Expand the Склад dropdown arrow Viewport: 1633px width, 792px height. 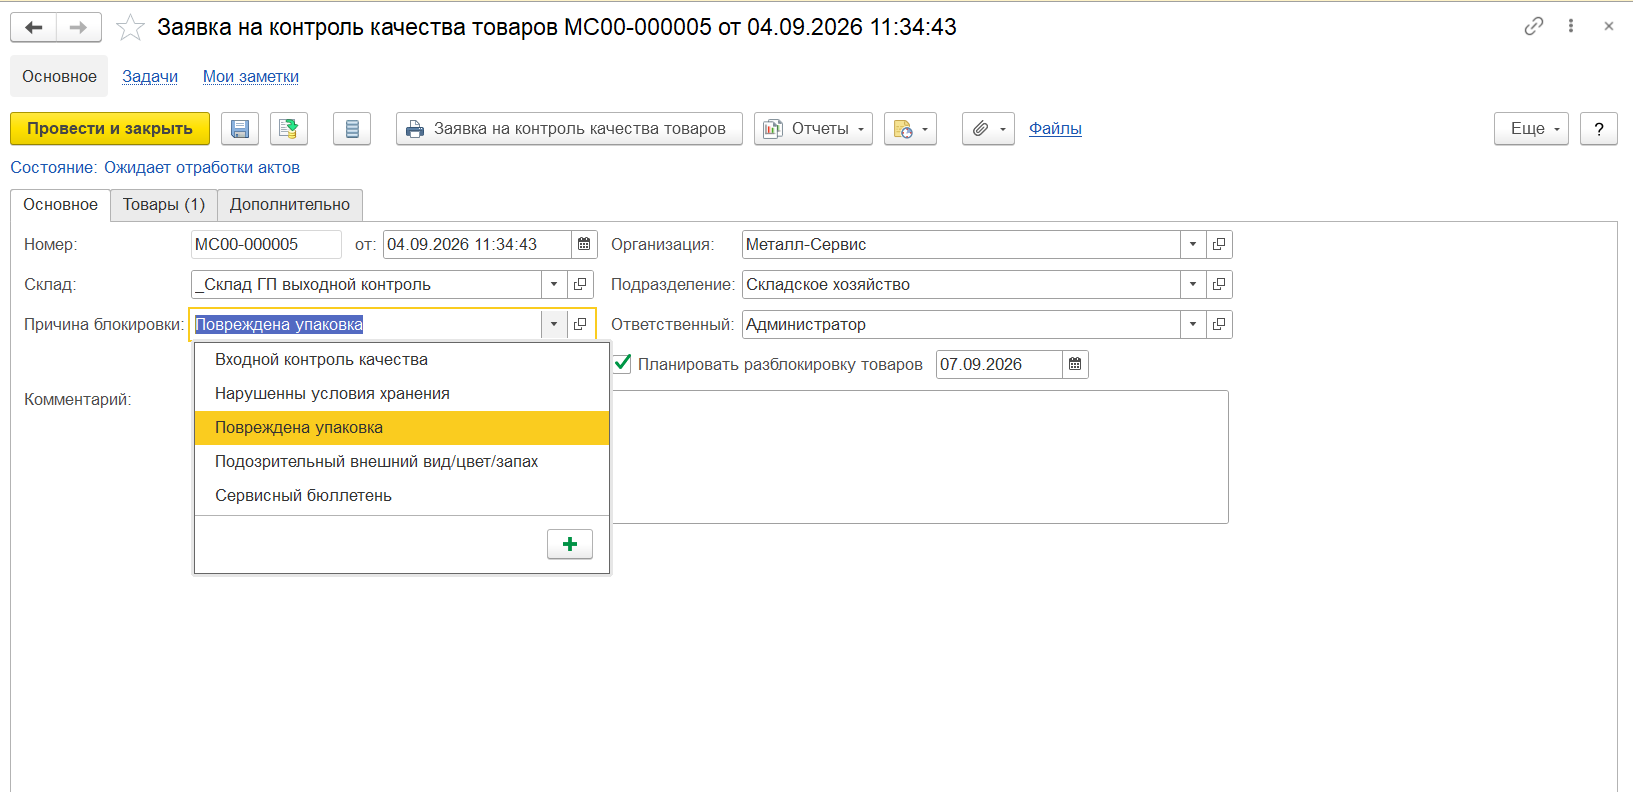(554, 284)
